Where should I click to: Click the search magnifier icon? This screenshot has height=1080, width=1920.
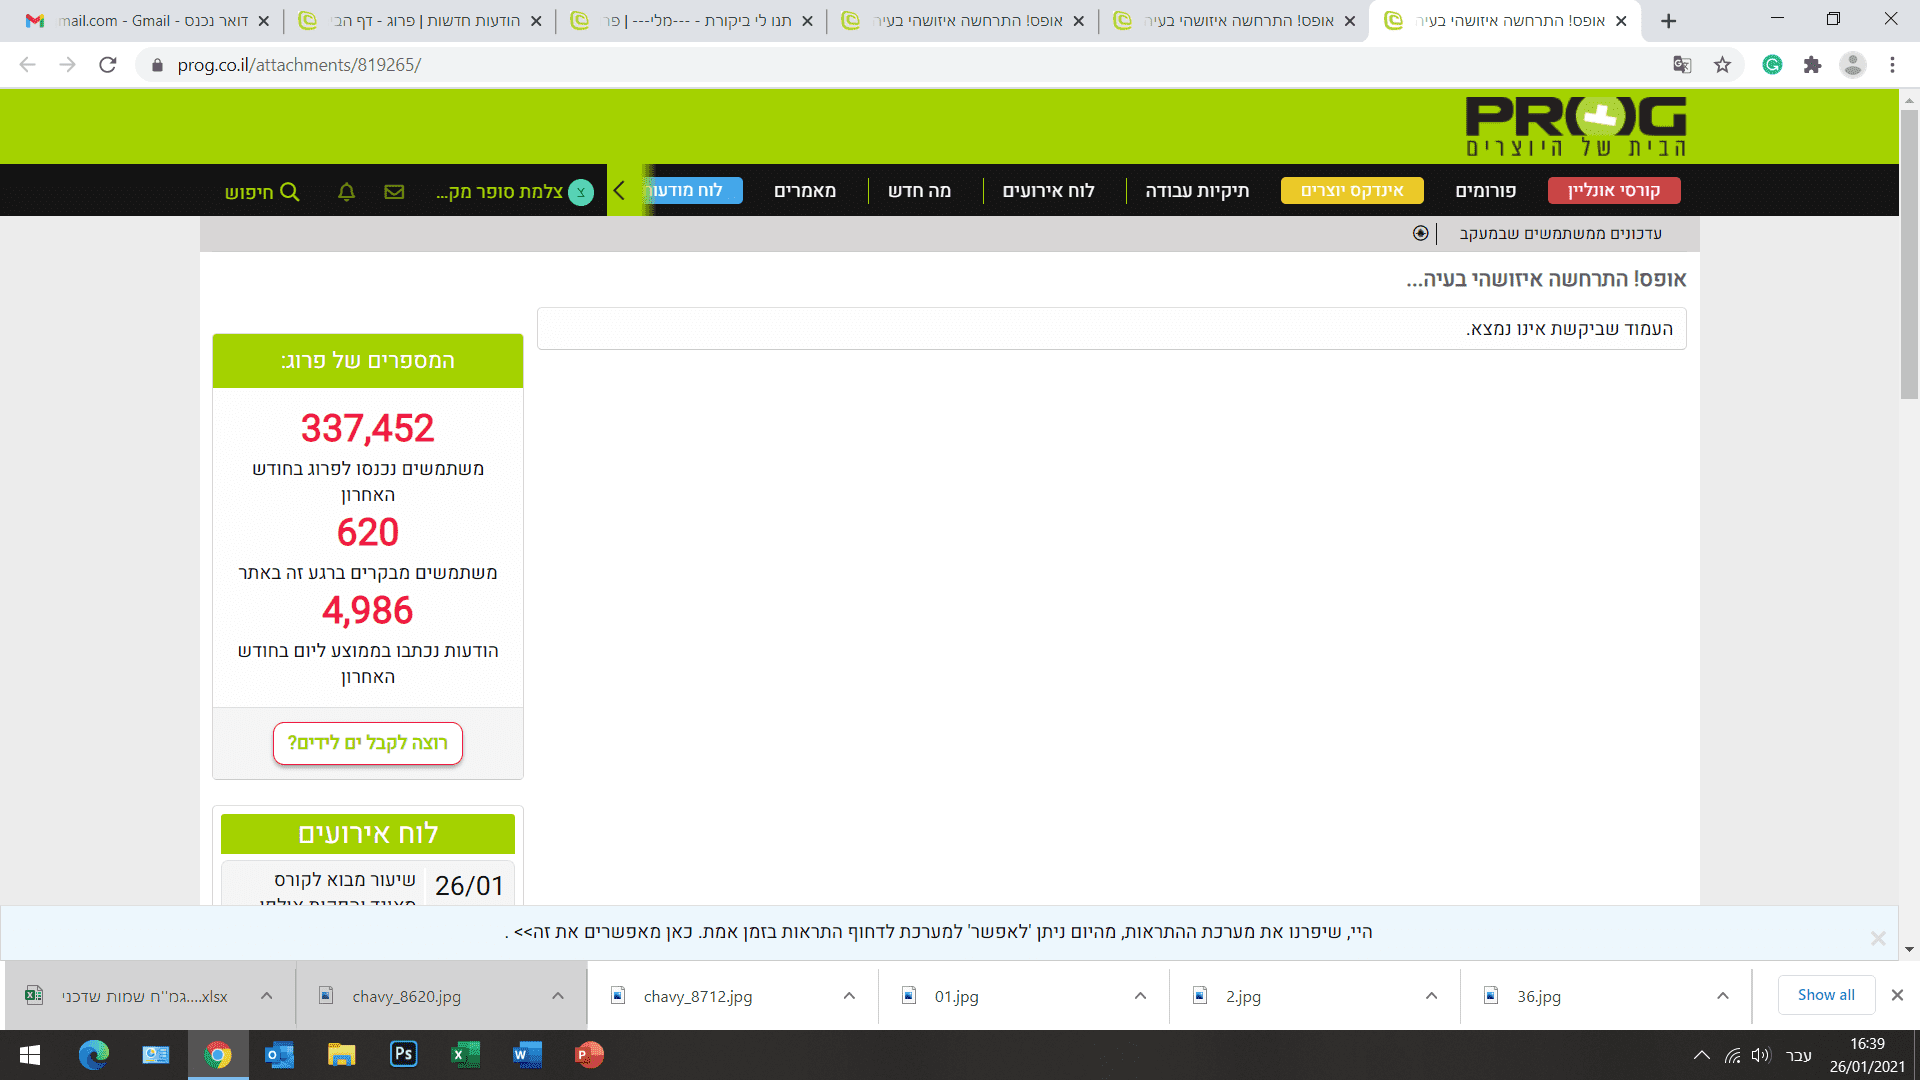[x=290, y=192]
